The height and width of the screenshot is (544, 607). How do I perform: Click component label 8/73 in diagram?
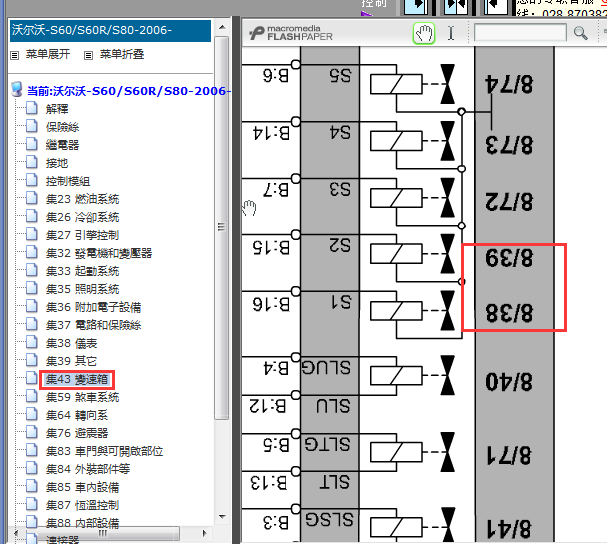click(509, 145)
